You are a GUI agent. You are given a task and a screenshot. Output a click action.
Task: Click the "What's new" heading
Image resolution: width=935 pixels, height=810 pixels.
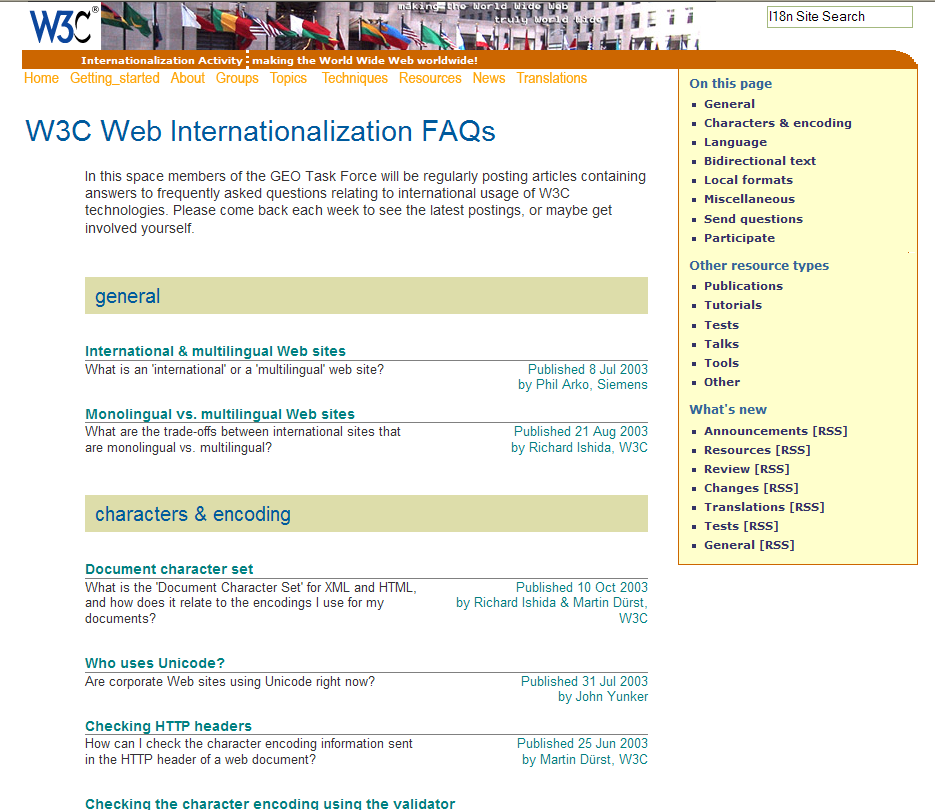(x=728, y=410)
